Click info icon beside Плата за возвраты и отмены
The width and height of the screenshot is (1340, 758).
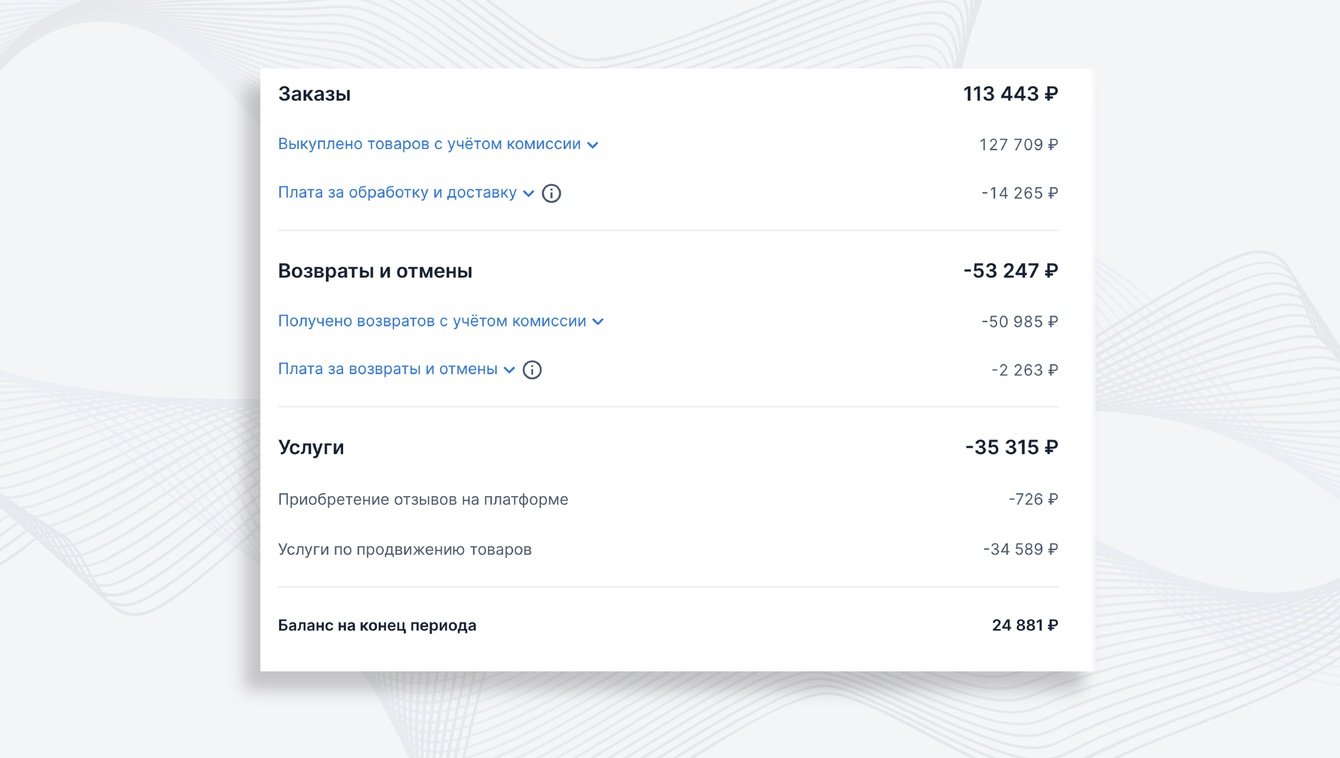pyautogui.click(x=532, y=370)
